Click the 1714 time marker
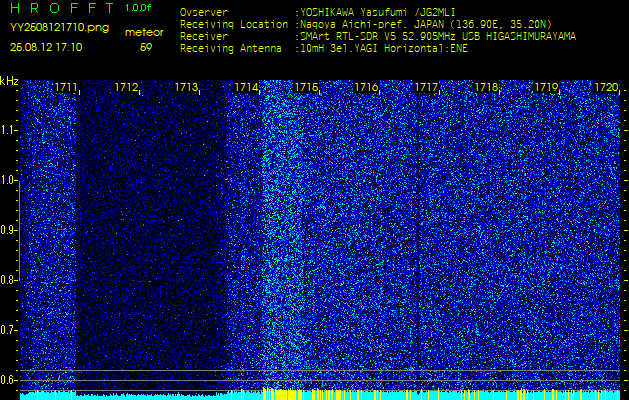629x400 pixels. click(246, 87)
